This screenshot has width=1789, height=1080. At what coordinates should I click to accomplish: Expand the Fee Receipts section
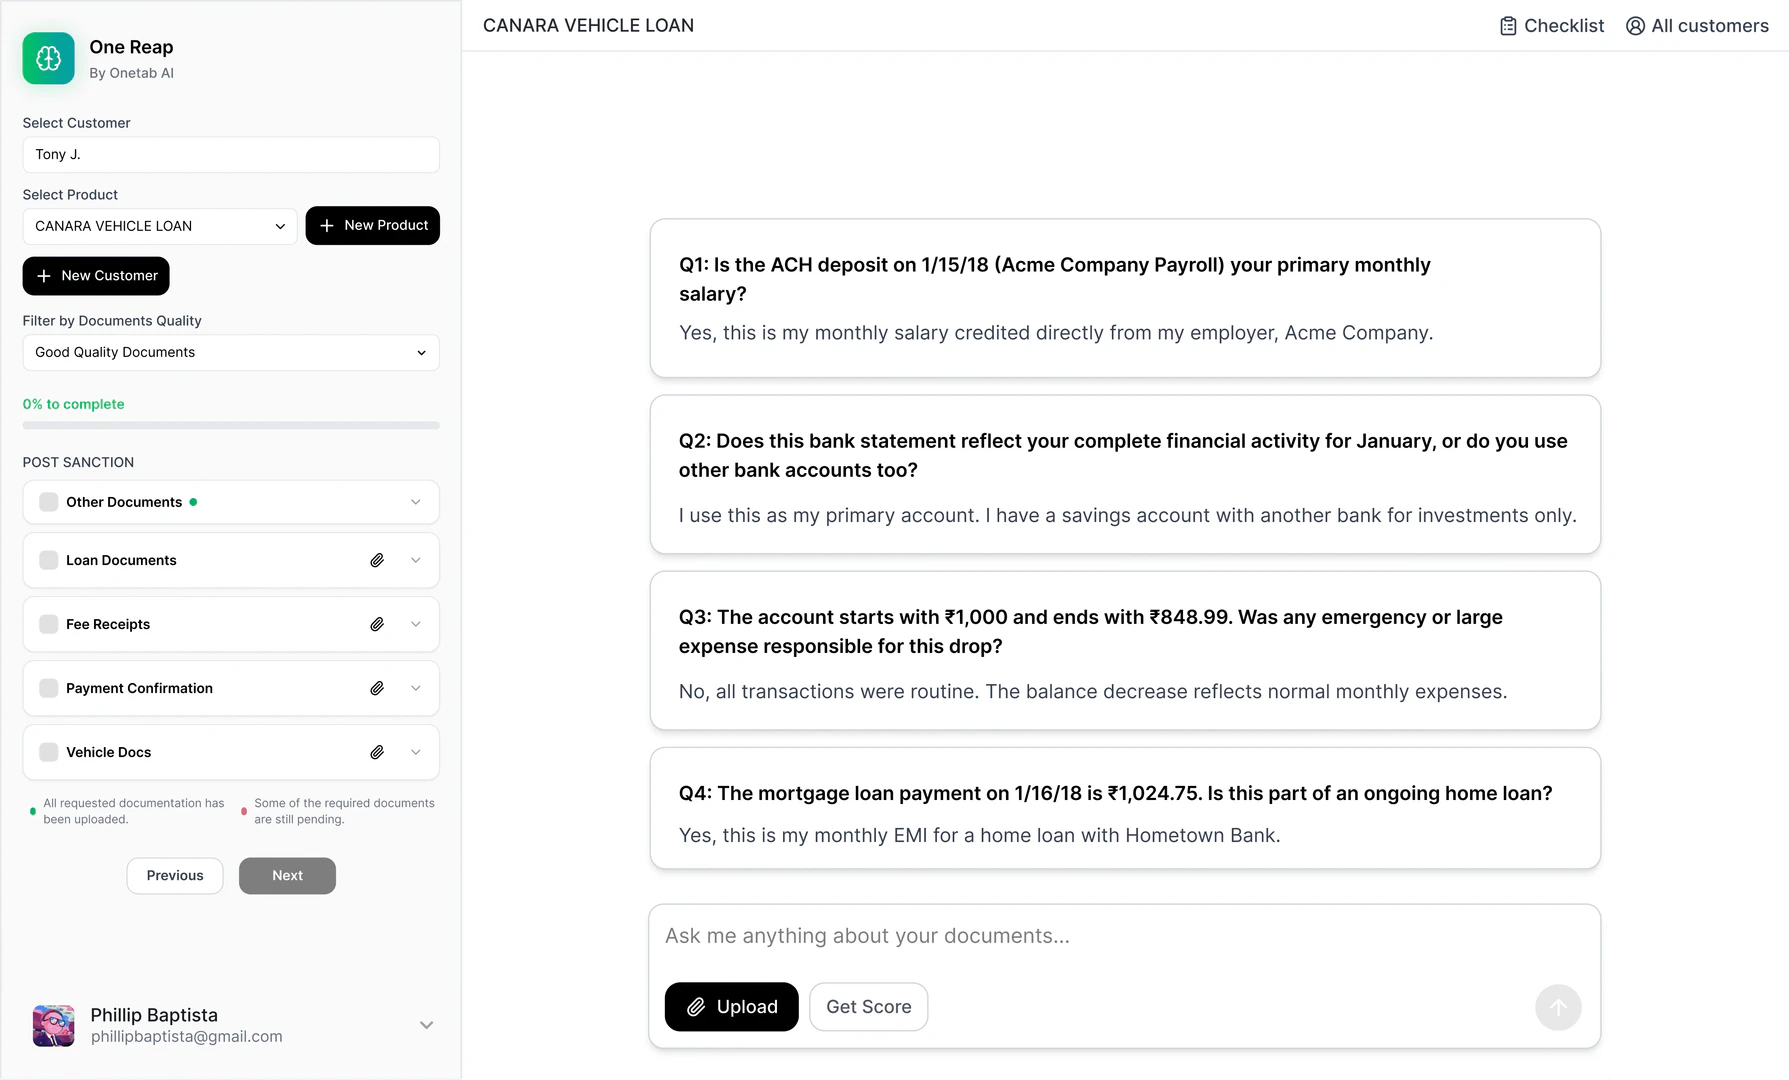415,624
